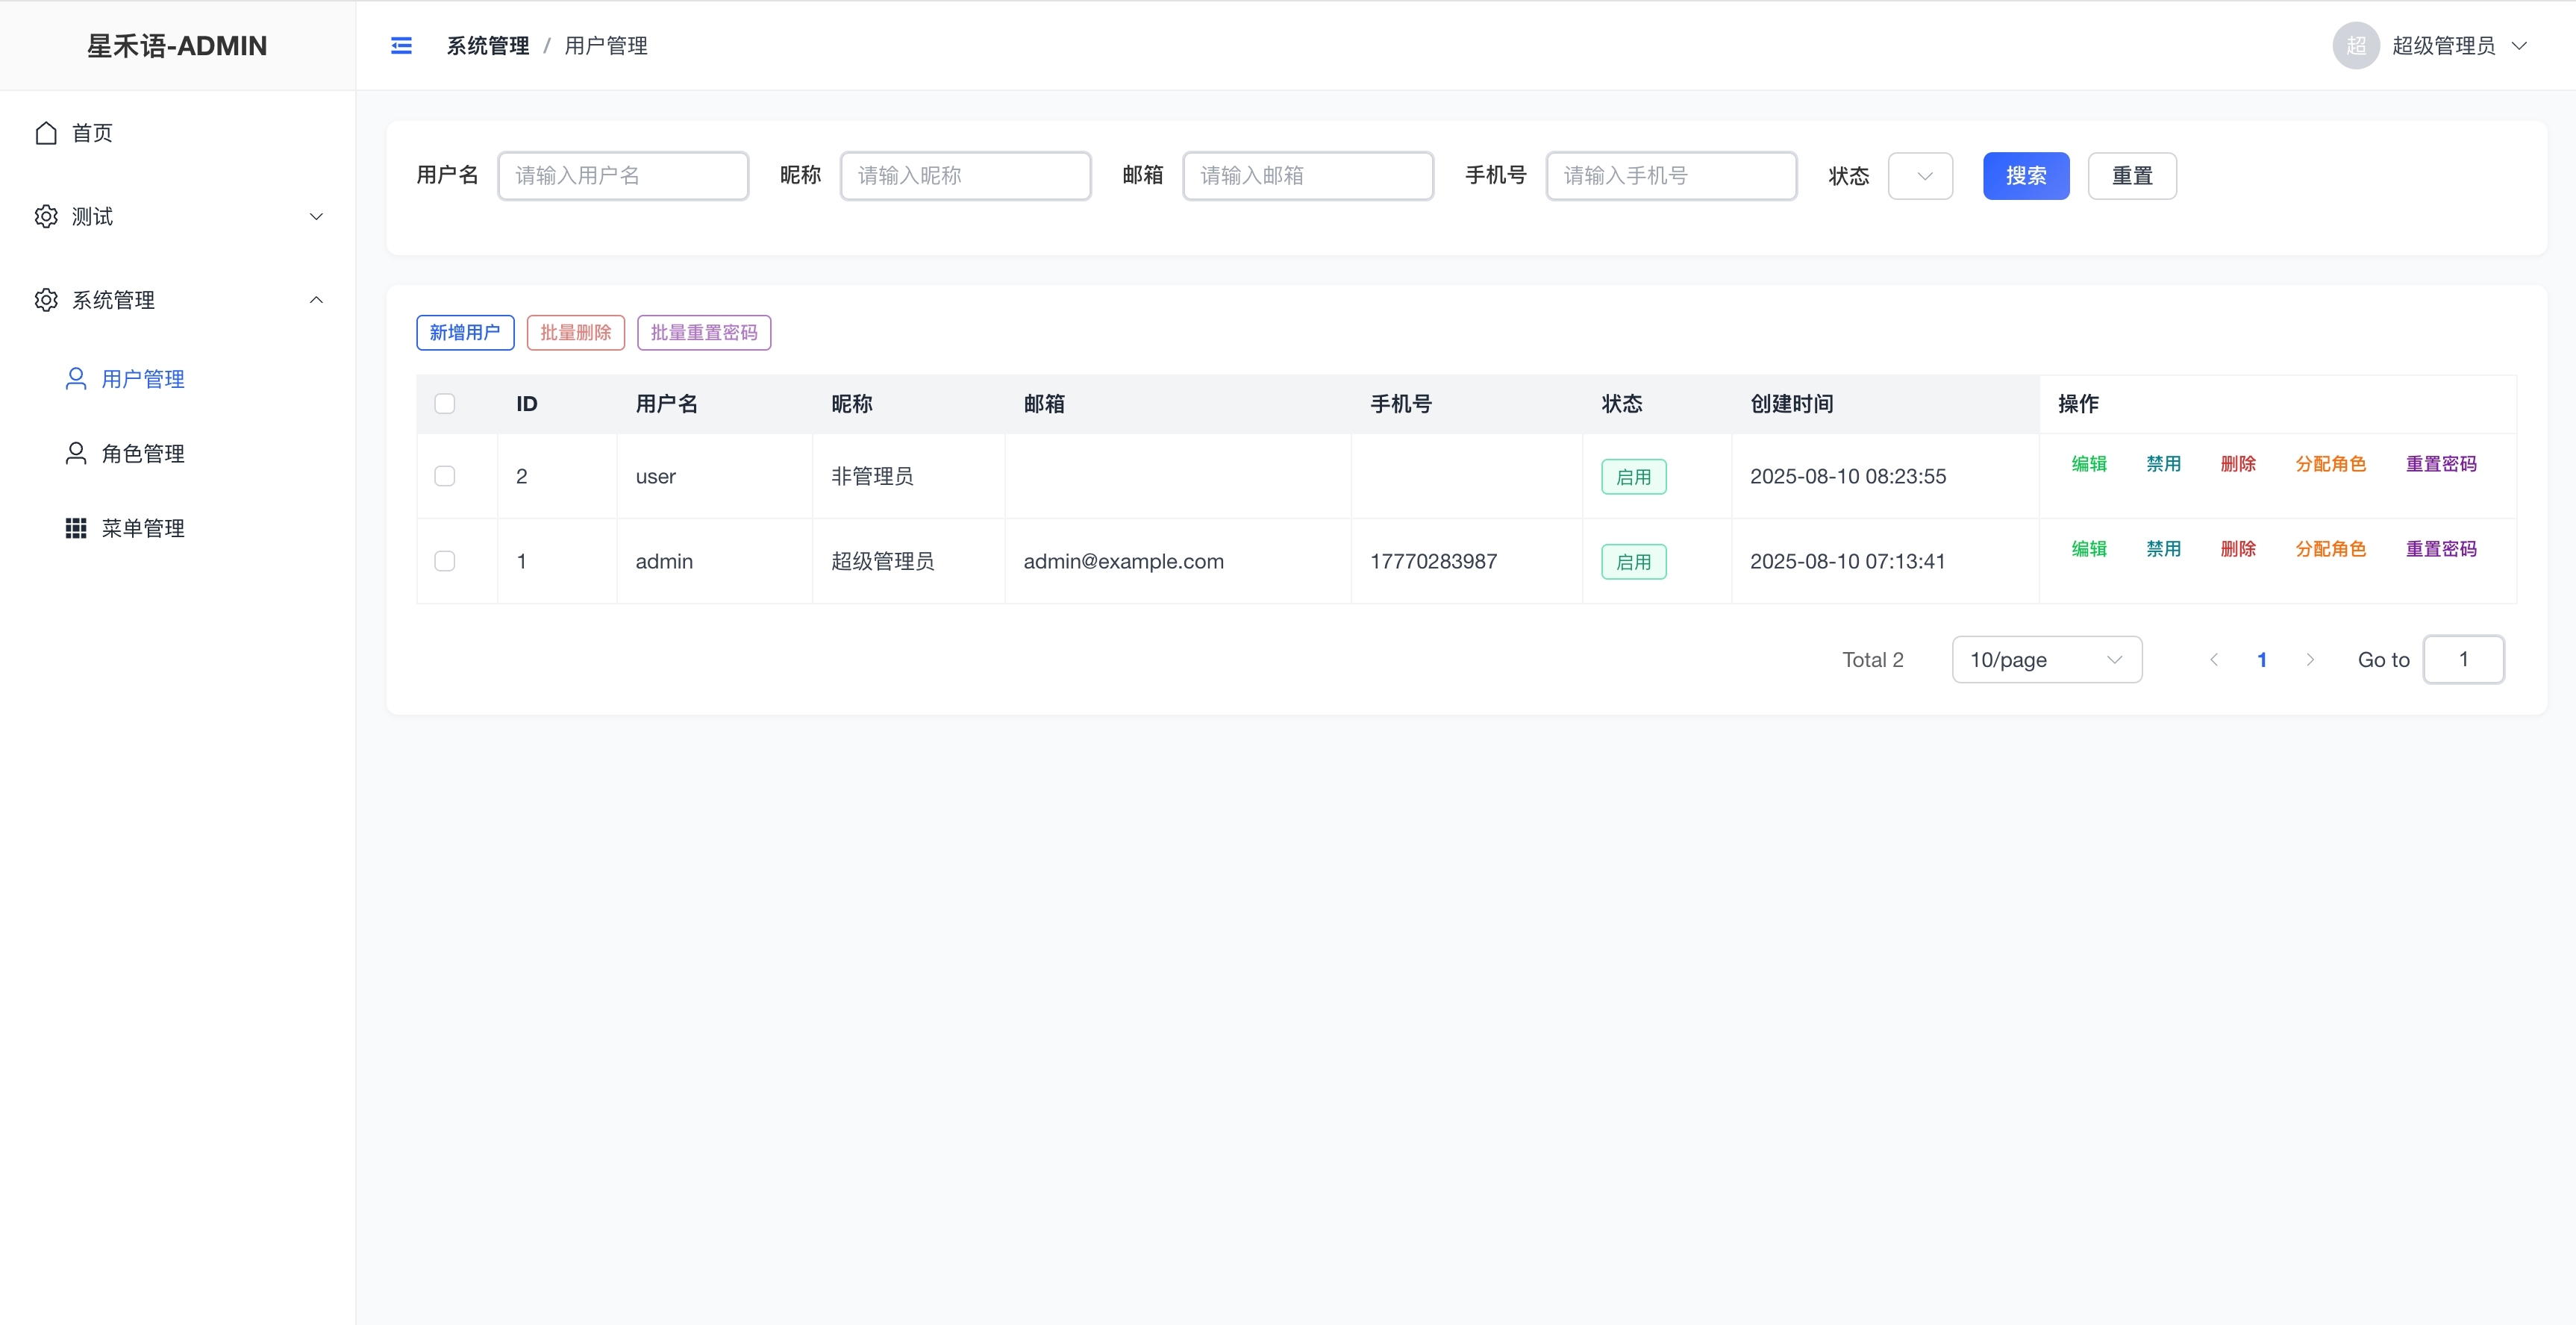Click the grid icon beside 菜单管理

click(x=76, y=528)
